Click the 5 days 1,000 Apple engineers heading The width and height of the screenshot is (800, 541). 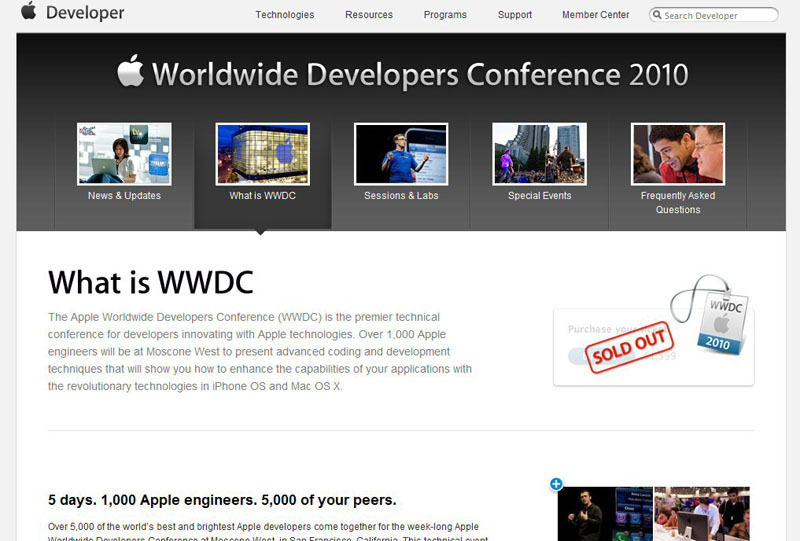pyautogui.click(x=222, y=500)
